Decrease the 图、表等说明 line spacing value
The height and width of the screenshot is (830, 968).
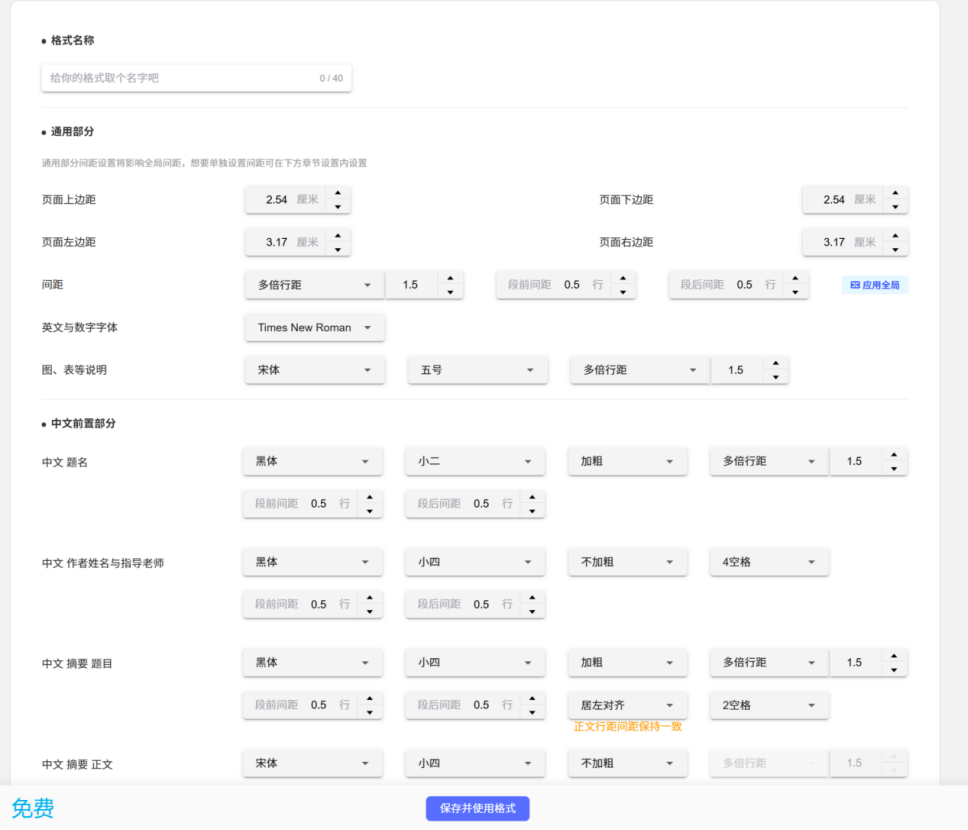click(775, 377)
